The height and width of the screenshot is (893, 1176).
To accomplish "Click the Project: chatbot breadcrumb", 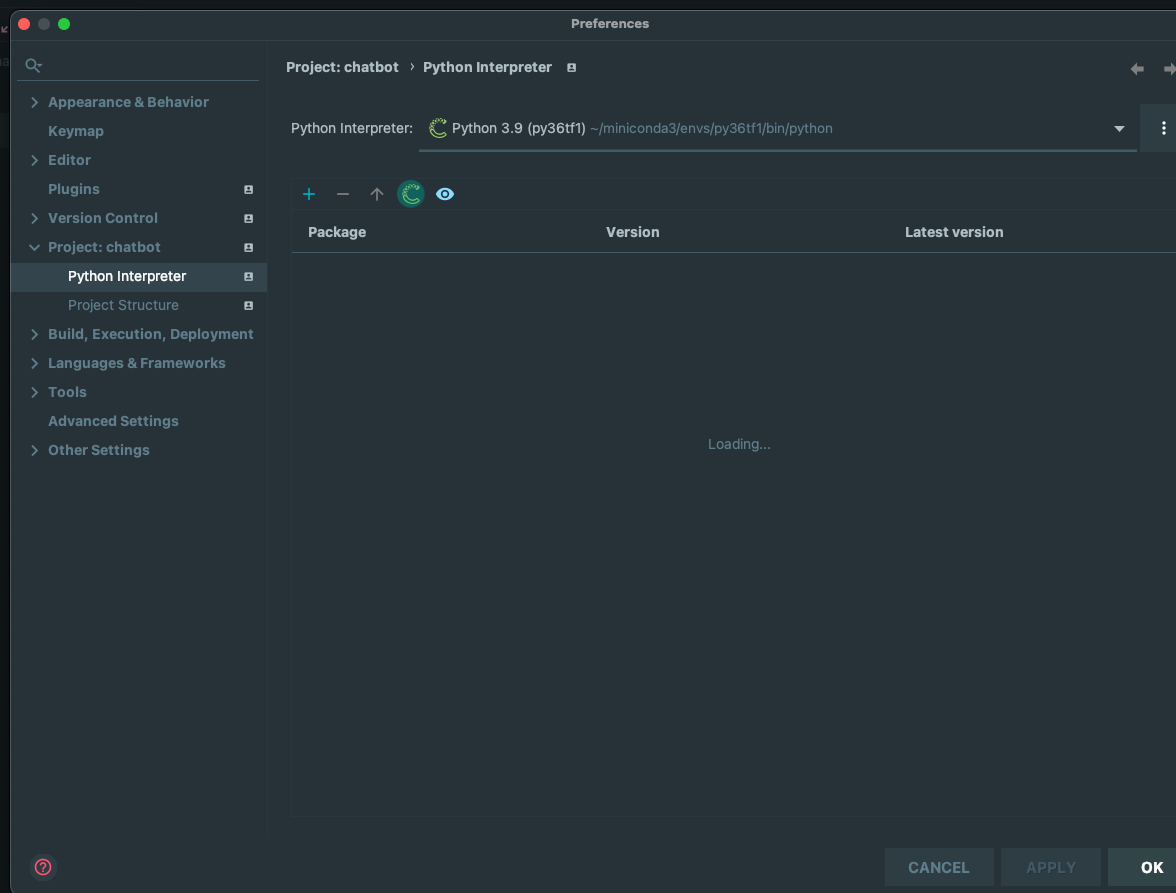I will (x=342, y=67).
